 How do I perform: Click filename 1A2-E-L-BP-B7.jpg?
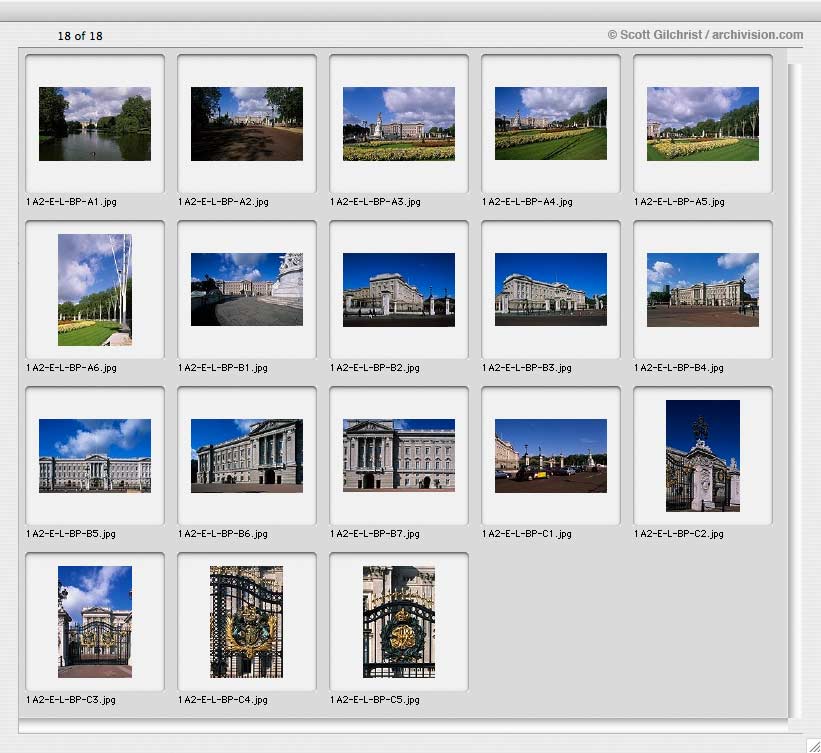point(375,534)
